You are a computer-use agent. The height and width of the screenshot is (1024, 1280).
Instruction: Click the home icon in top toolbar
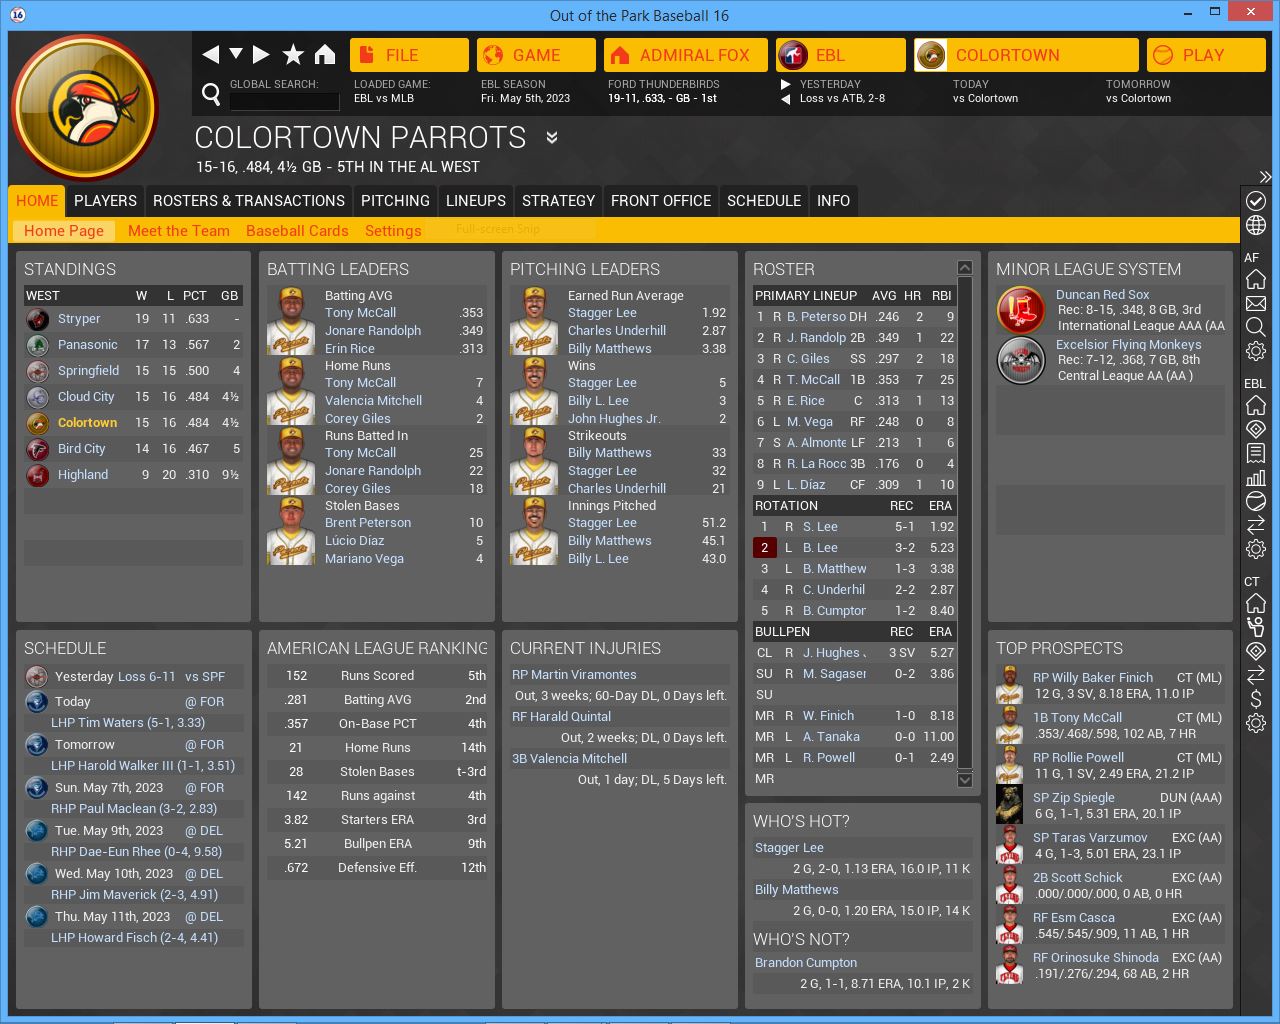[325, 55]
